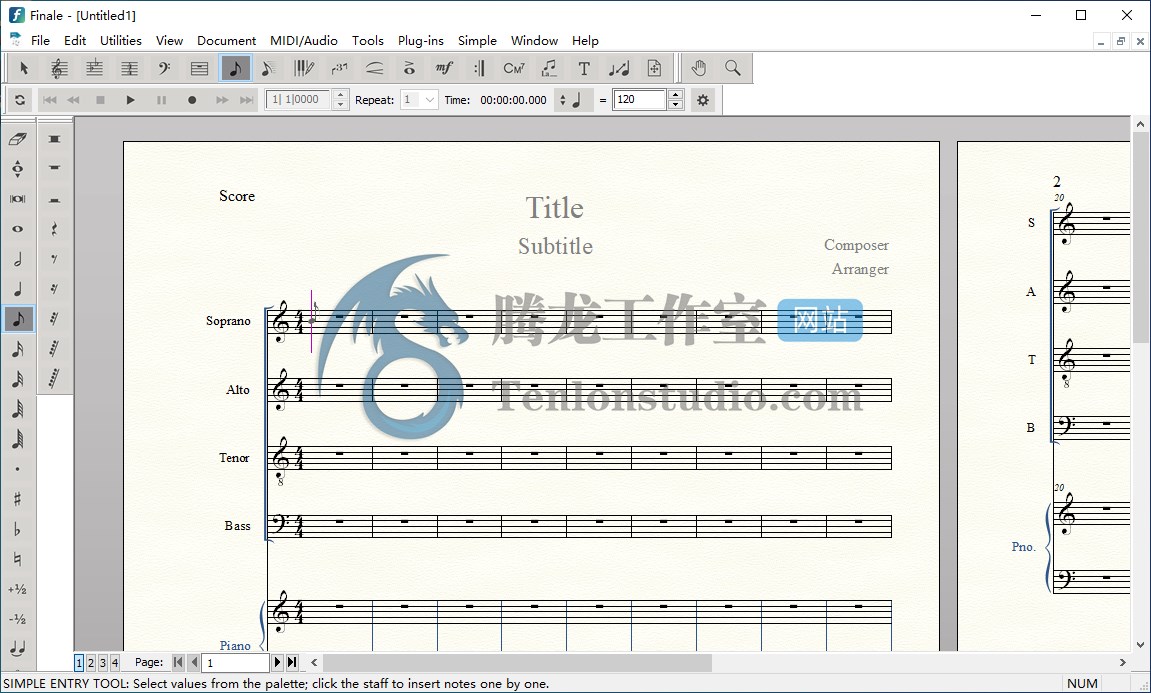1151x693 pixels.
Task: Apply the sharp accidental
Action: 18,499
